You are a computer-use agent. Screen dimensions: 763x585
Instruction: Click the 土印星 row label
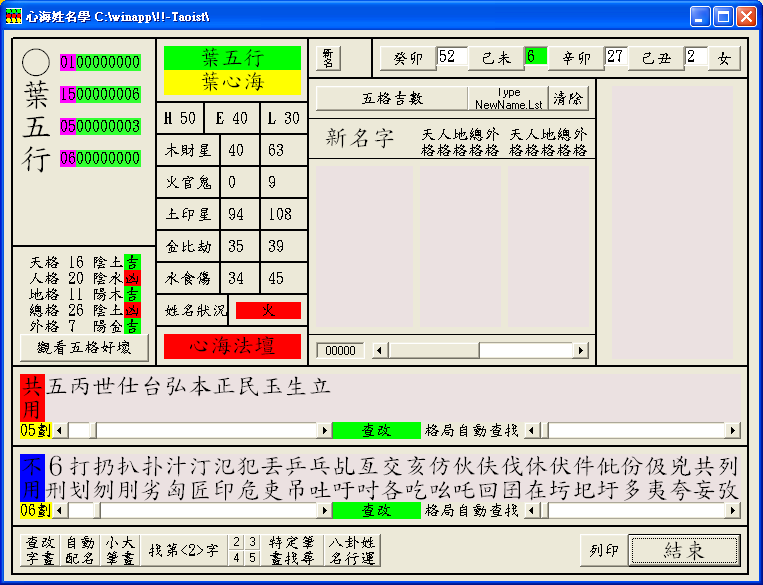click(188, 214)
